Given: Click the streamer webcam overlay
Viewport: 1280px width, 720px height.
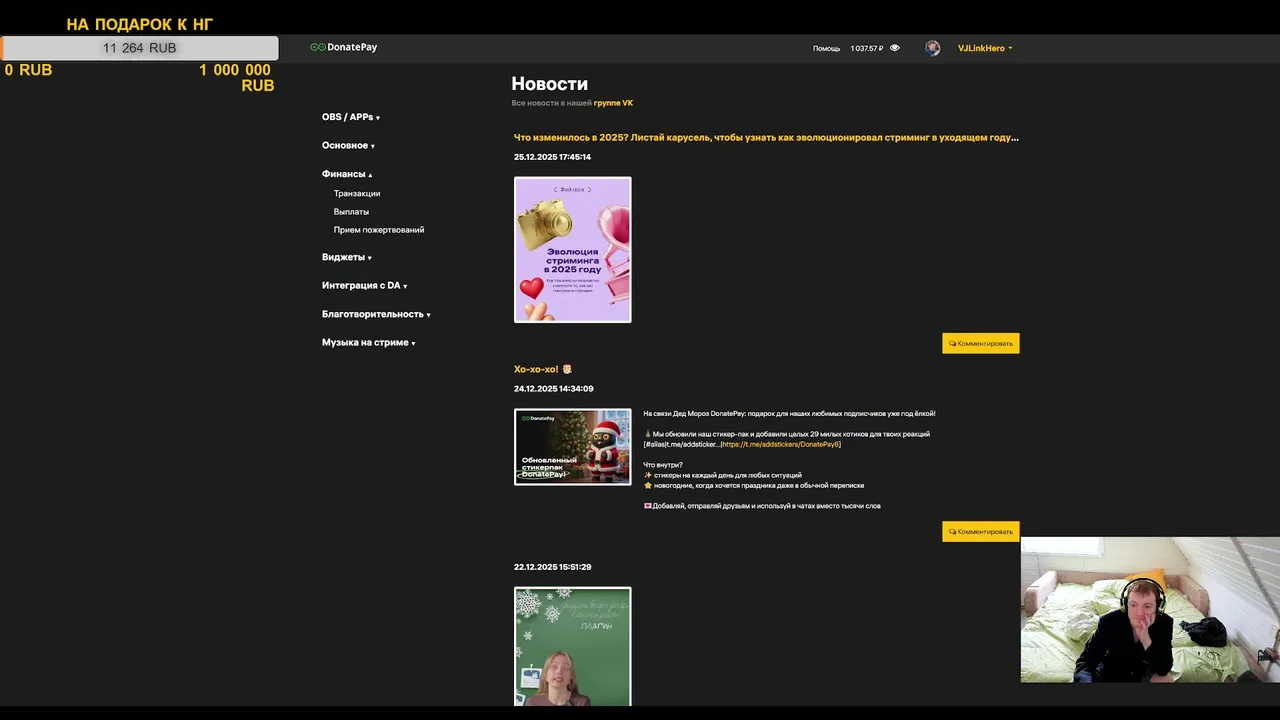Looking at the screenshot, I should (x=1150, y=610).
